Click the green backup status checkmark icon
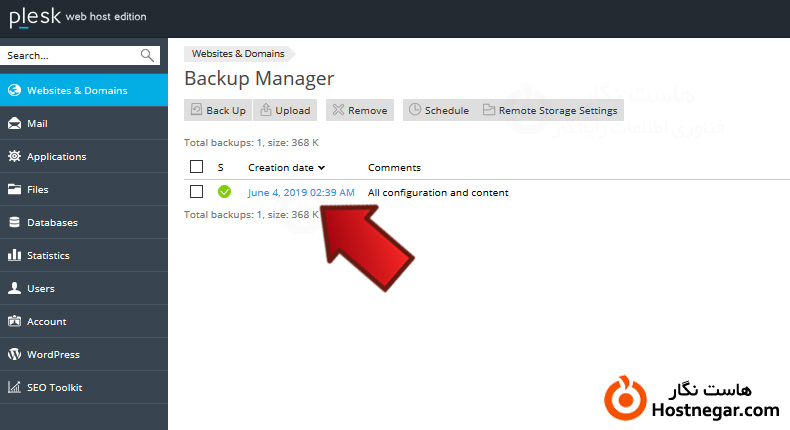790x430 pixels. click(224, 192)
